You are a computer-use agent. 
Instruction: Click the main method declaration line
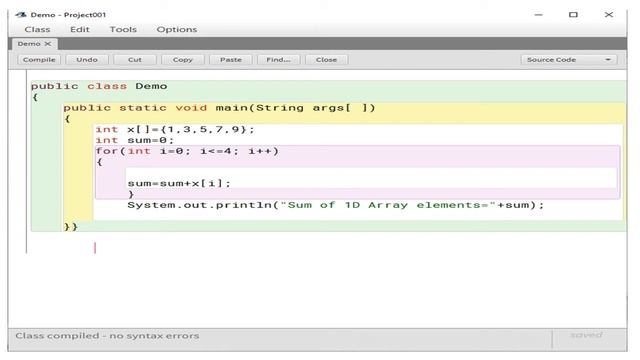tap(219, 108)
